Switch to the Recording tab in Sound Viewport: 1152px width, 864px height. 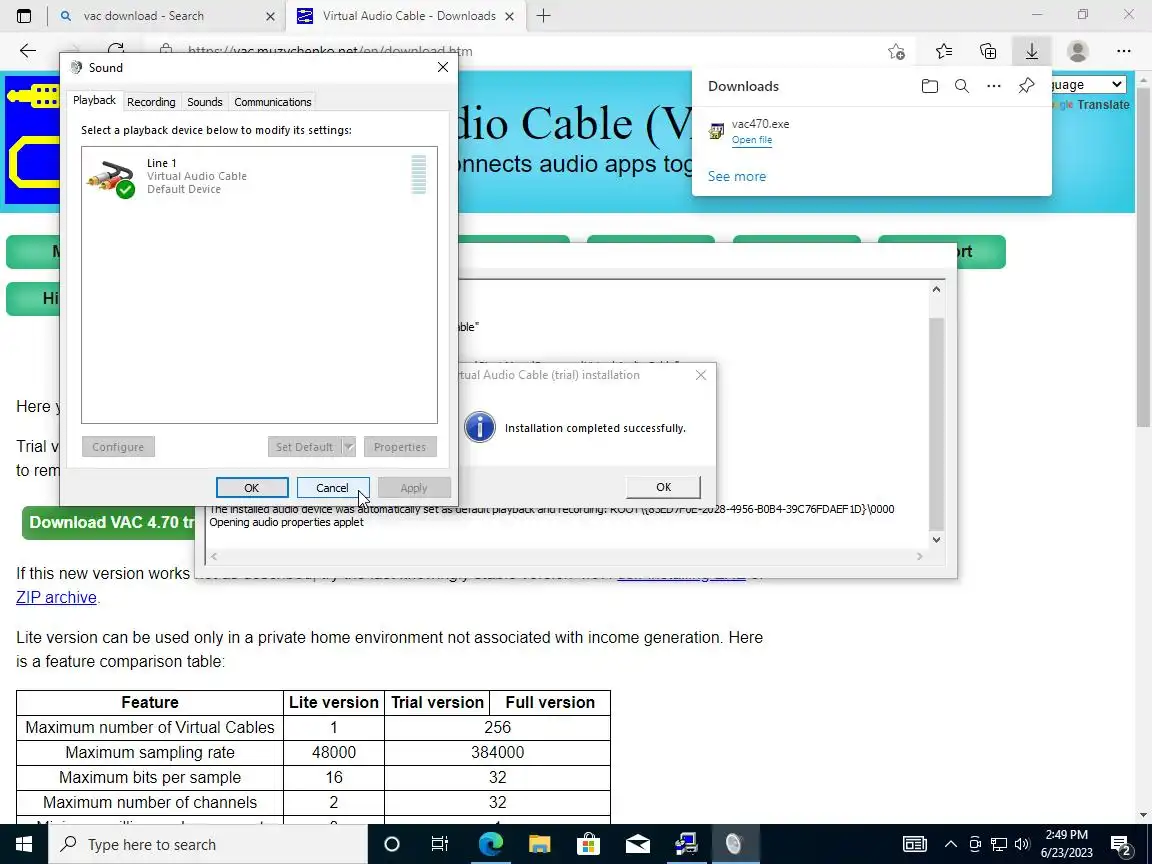pyautogui.click(x=151, y=102)
